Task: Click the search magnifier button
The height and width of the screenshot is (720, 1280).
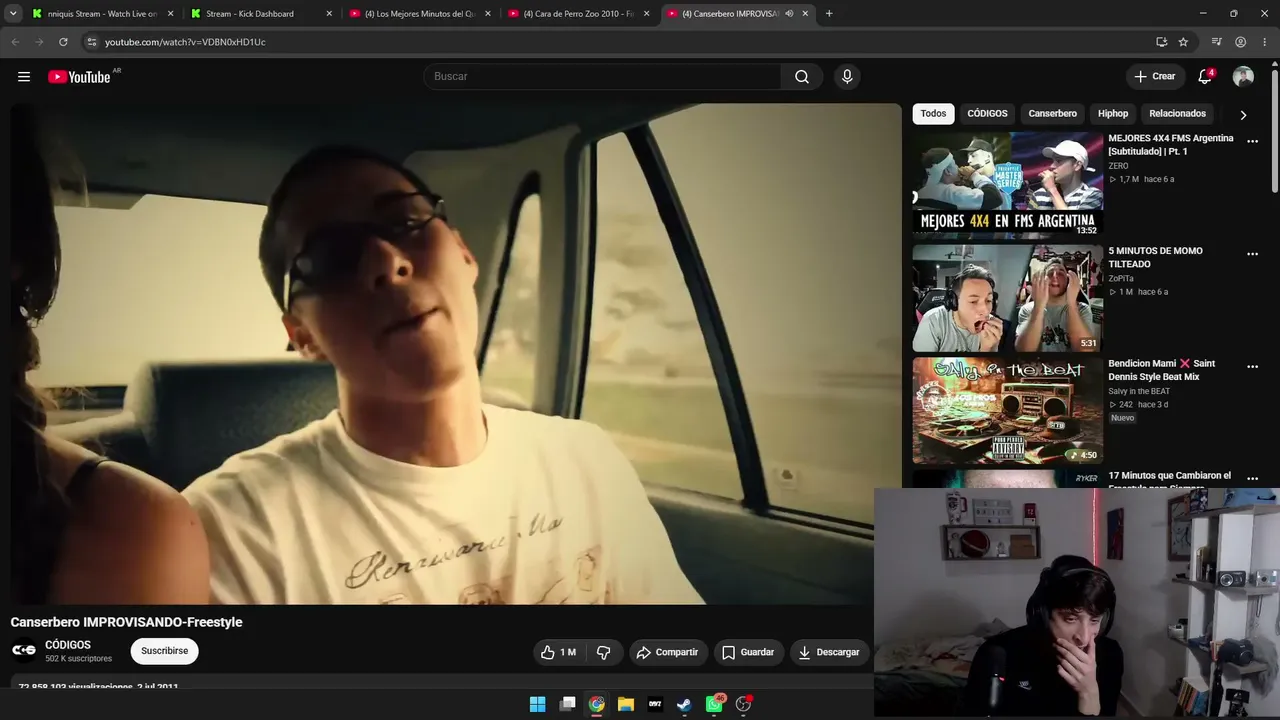Action: pos(802,77)
